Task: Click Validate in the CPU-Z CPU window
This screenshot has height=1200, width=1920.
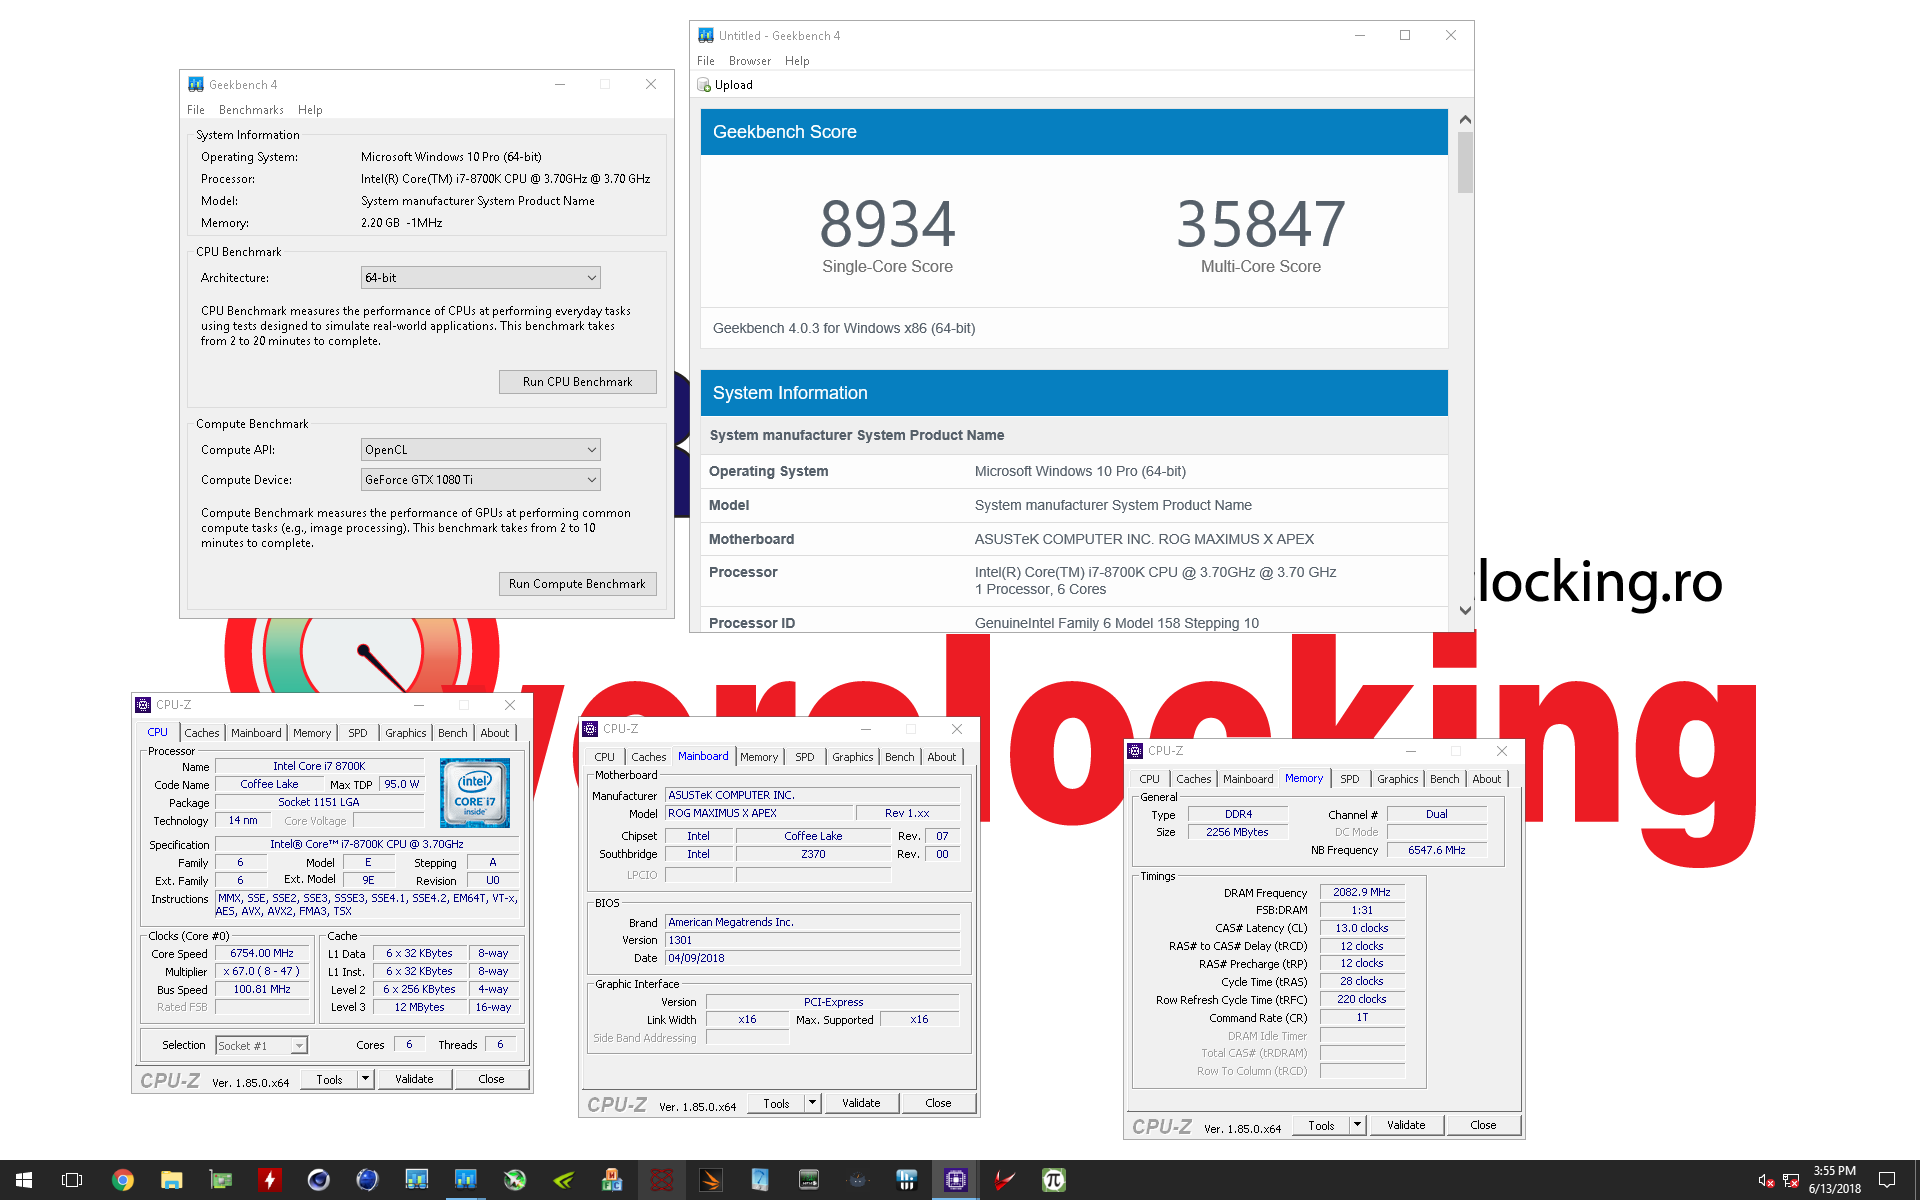Action: click(414, 1079)
